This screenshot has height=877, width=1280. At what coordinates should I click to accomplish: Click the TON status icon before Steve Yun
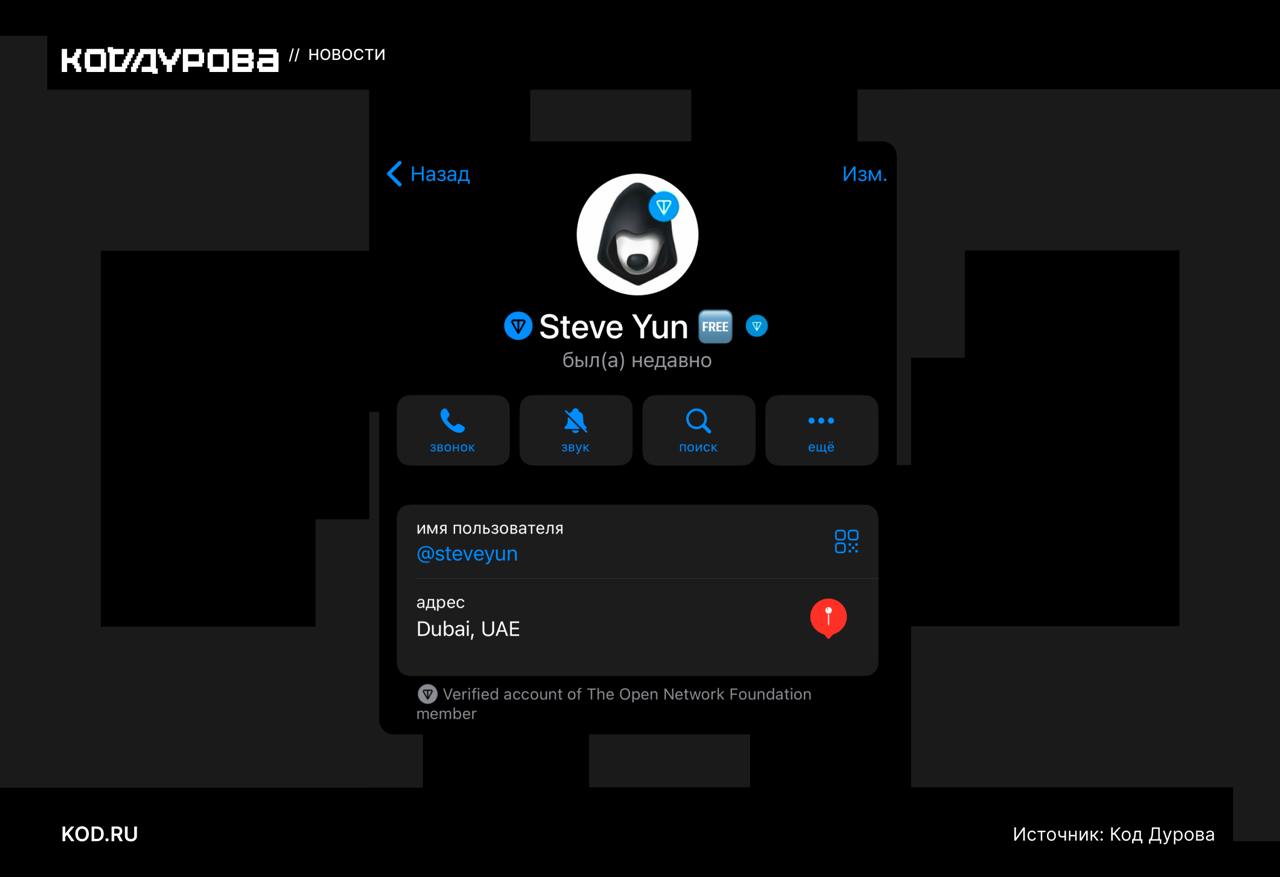518,326
